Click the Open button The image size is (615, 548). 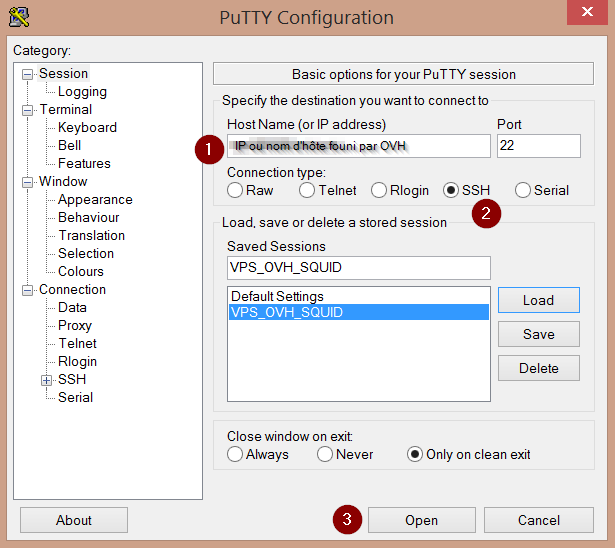pos(421,520)
